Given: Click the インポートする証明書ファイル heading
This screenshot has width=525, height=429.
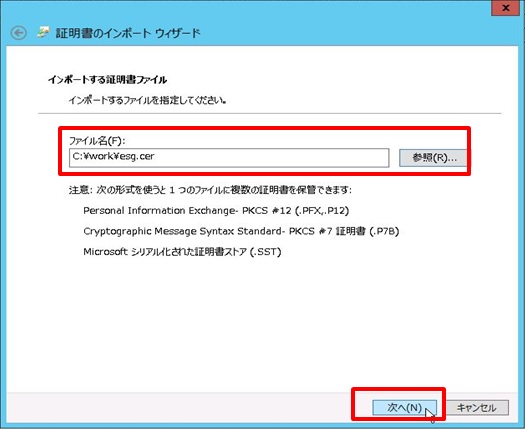Looking at the screenshot, I should click(x=107, y=80).
